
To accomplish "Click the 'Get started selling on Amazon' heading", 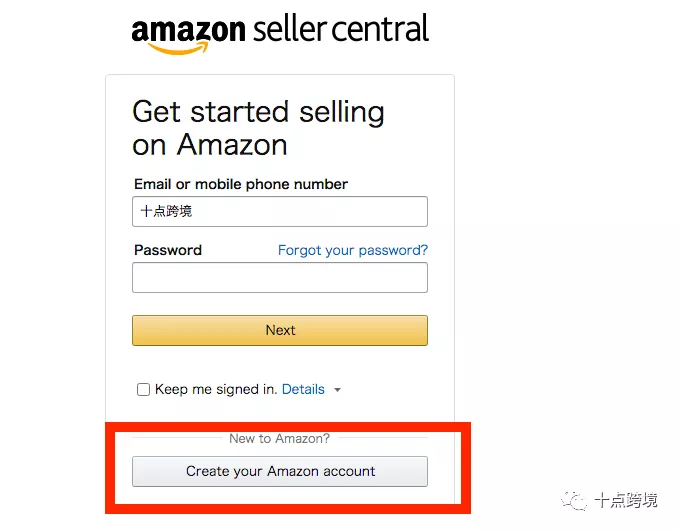I will point(258,128).
